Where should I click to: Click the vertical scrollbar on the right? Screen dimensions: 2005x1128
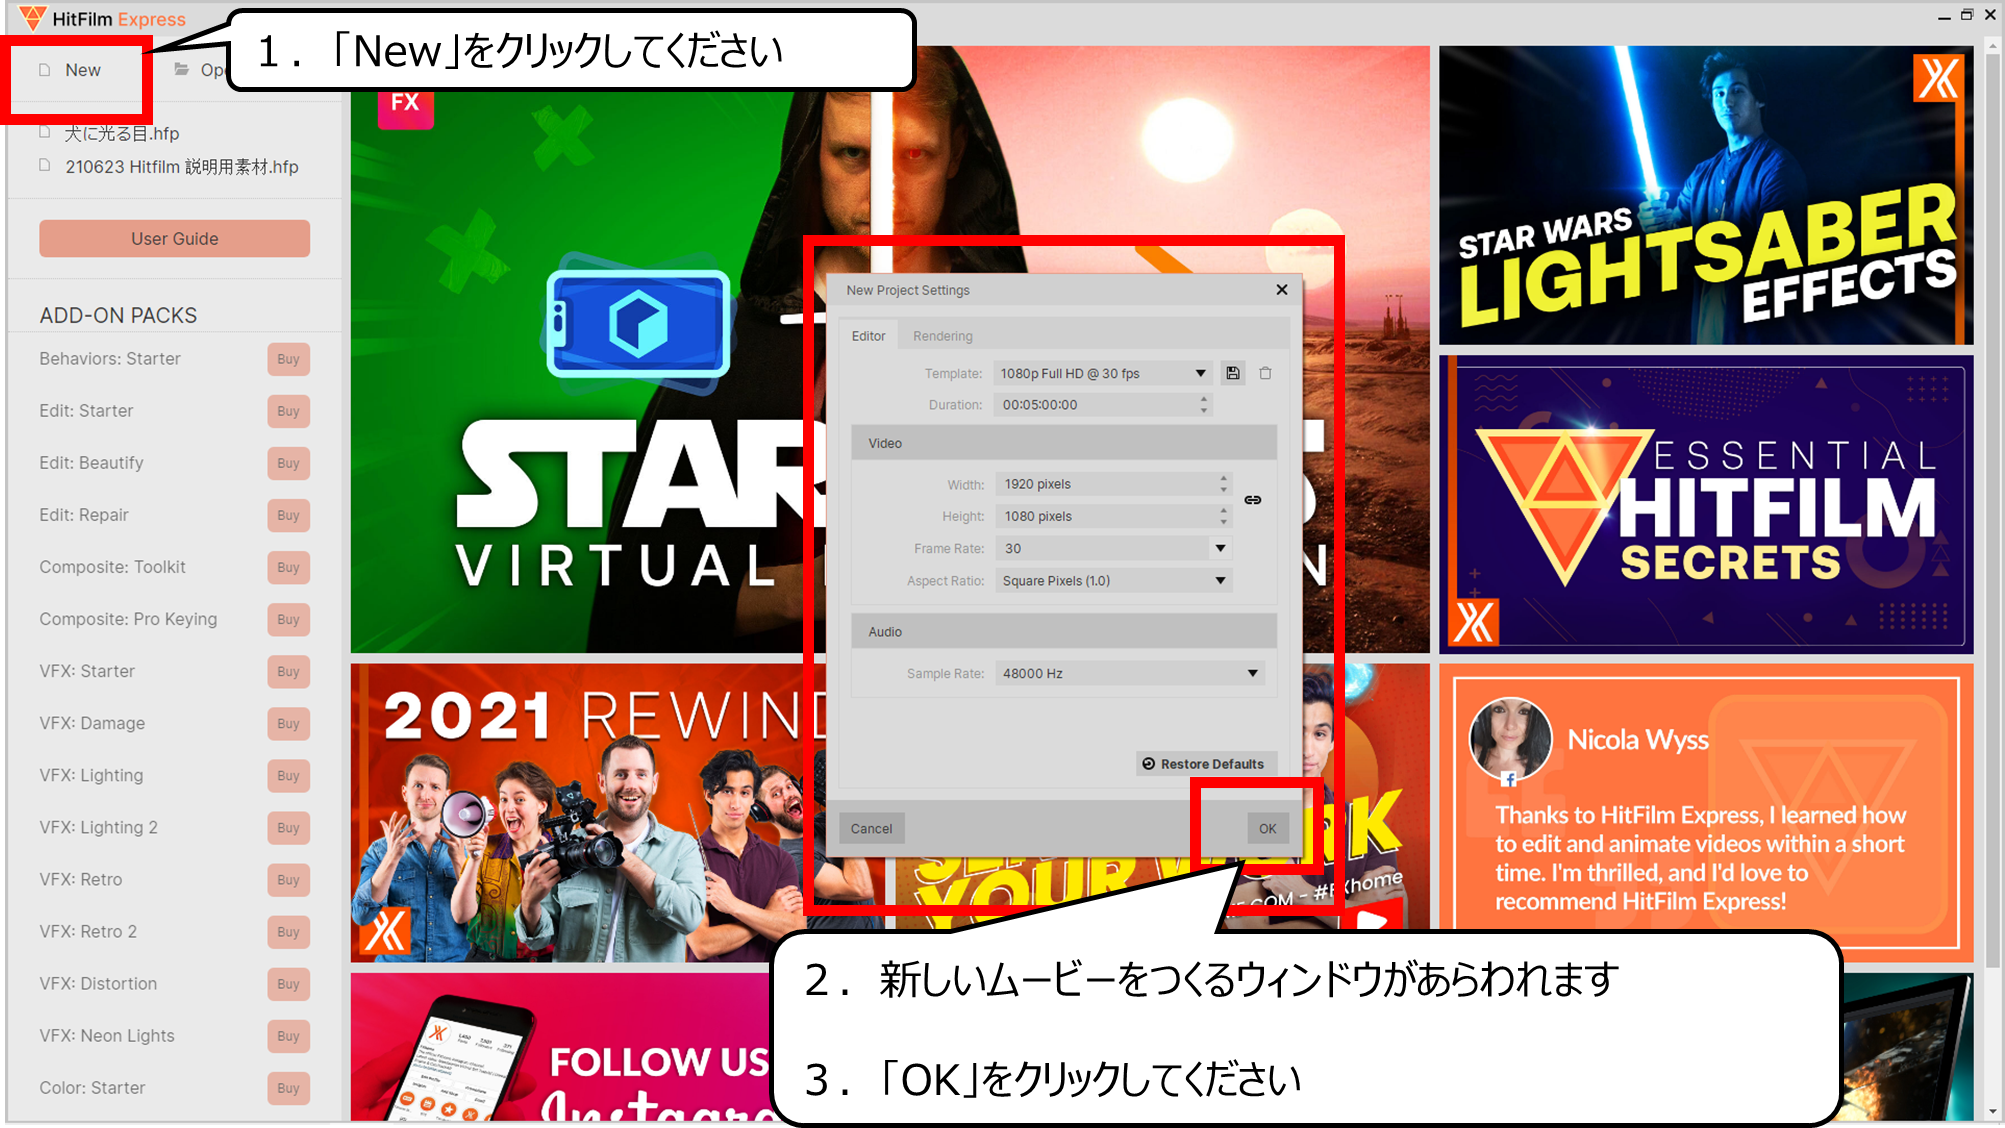(x=1992, y=510)
